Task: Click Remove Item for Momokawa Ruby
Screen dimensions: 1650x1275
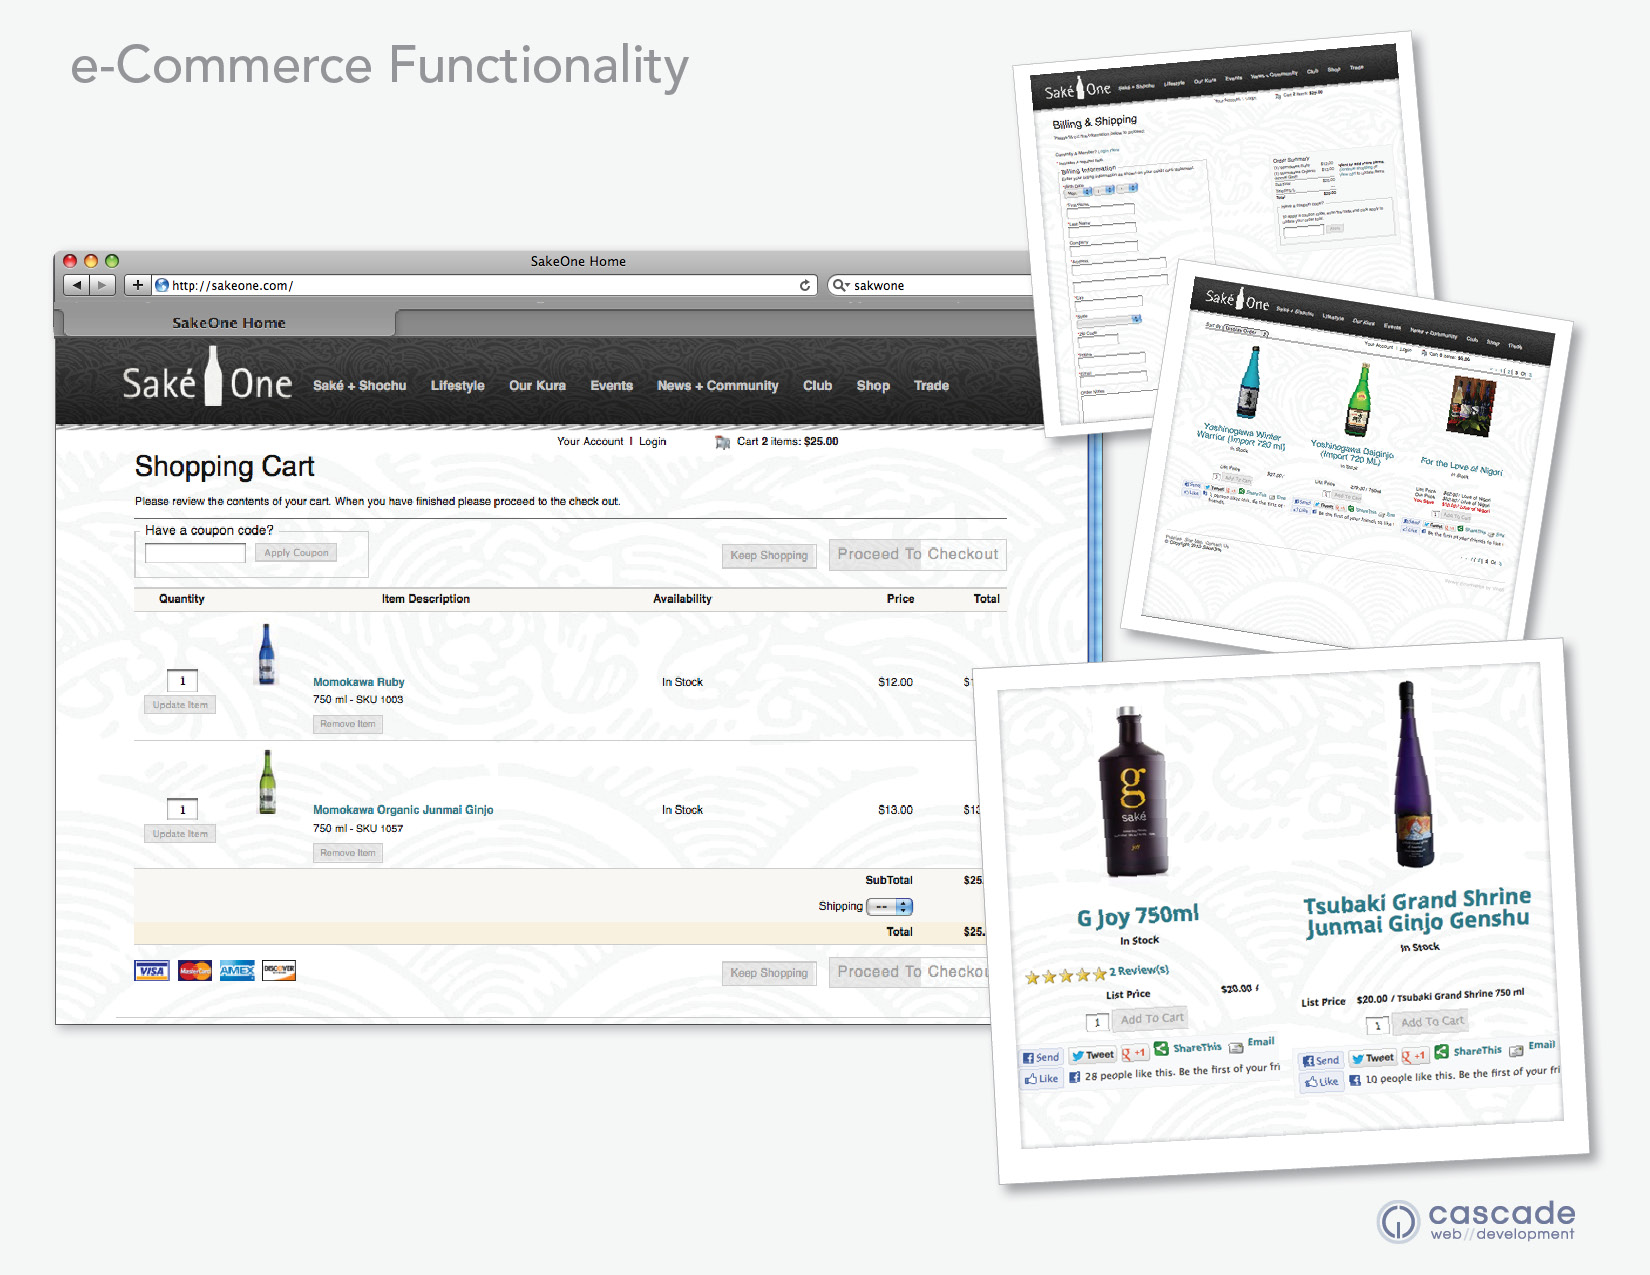Action: [x=348, y=724]
